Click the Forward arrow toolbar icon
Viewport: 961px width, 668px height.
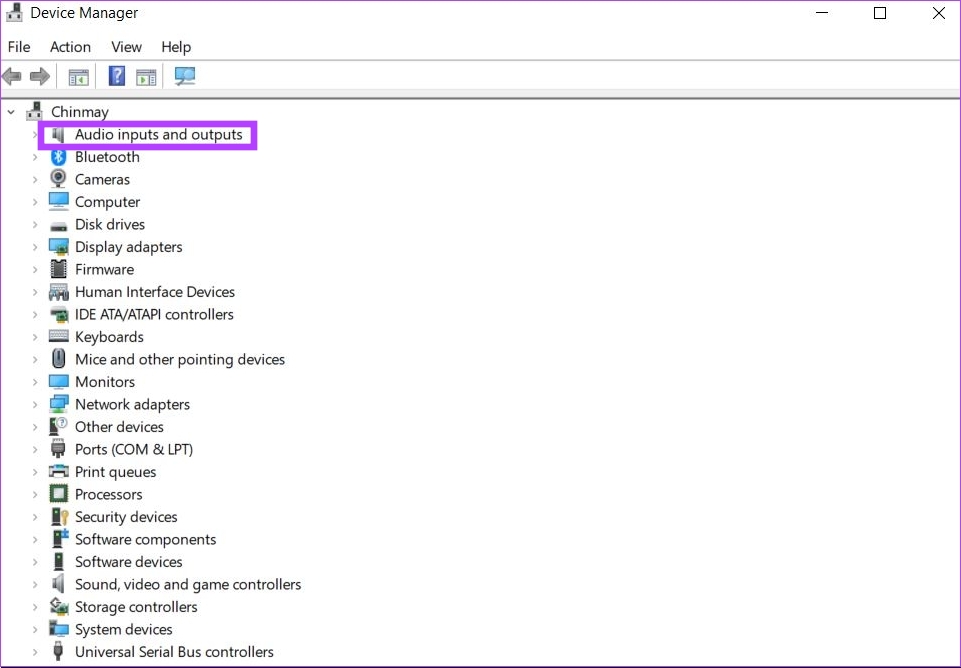point(40,77)
